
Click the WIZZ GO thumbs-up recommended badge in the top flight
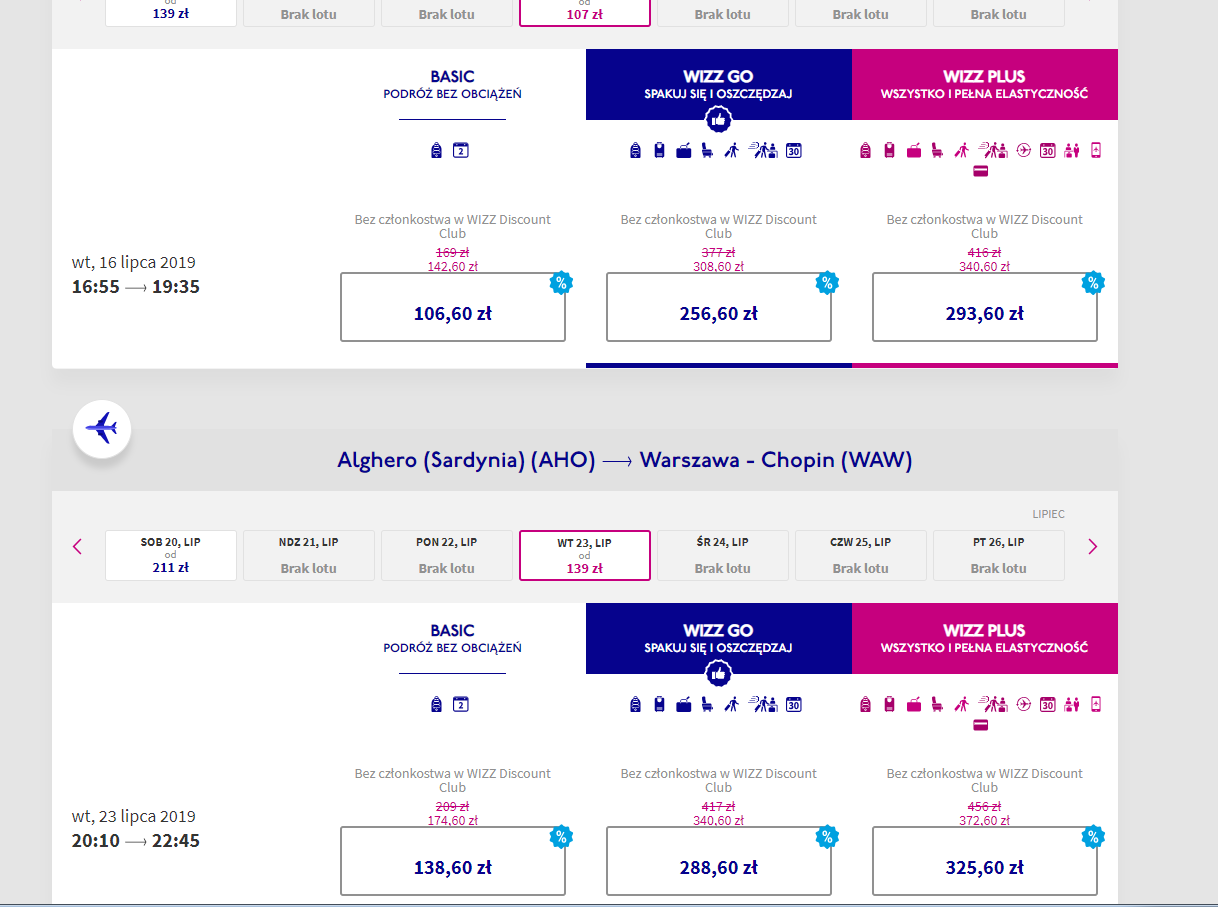point(718,120)
